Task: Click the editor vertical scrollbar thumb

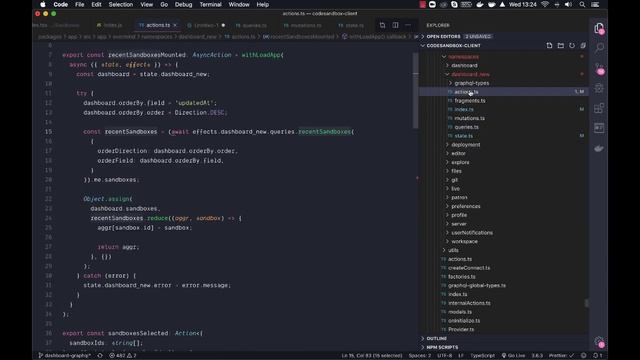Action: 416,90
